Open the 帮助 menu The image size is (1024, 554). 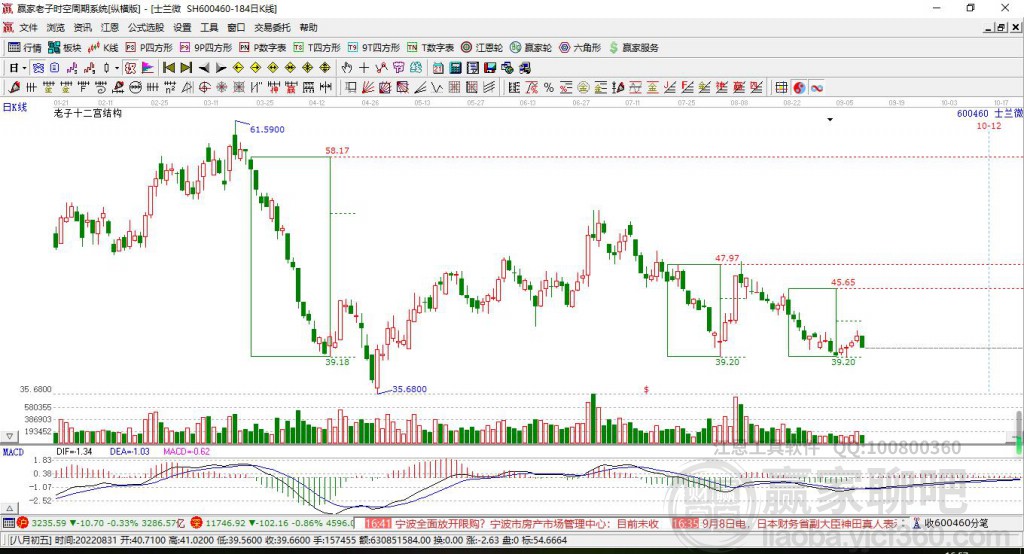click(x=308, y=27)
